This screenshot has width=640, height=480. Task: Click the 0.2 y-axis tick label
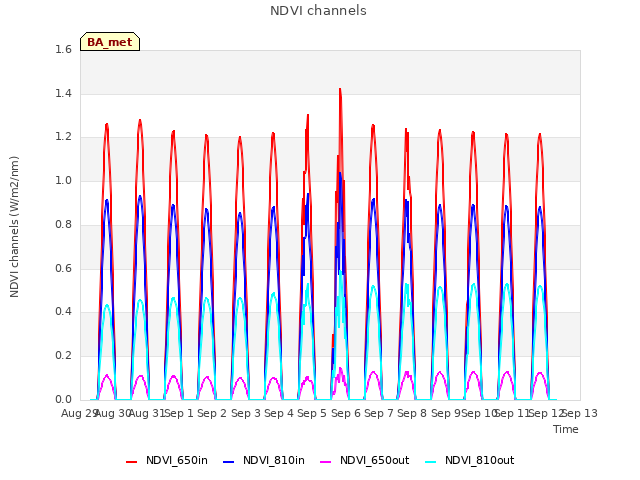(x=63, y=356)
